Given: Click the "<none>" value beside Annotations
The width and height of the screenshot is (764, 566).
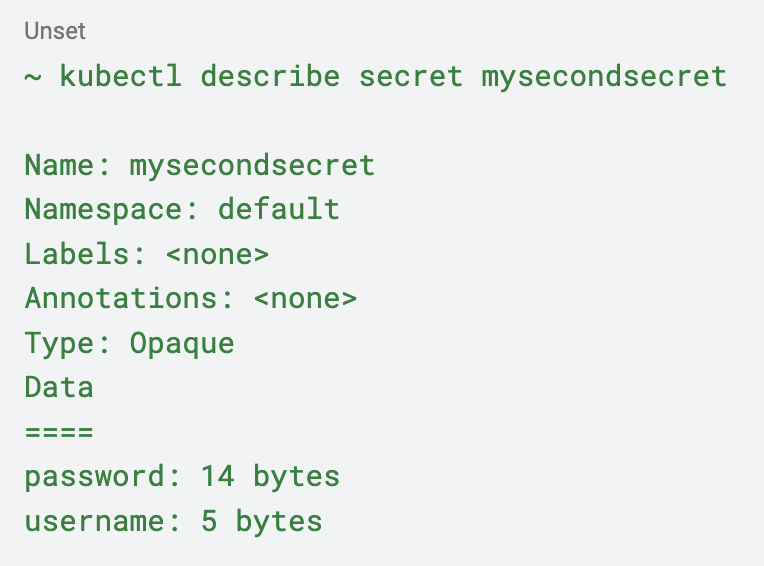Looking at the screenshot, I should [x=305, y=298].
